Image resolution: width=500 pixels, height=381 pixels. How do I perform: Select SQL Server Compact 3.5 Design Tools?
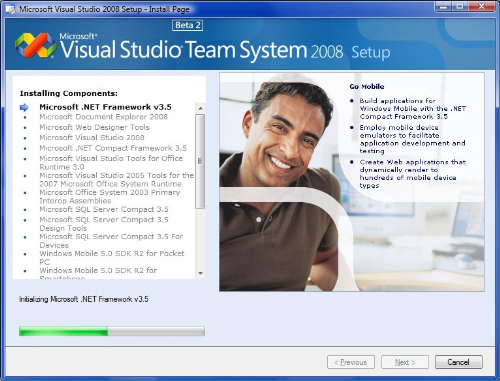(104, 224)
